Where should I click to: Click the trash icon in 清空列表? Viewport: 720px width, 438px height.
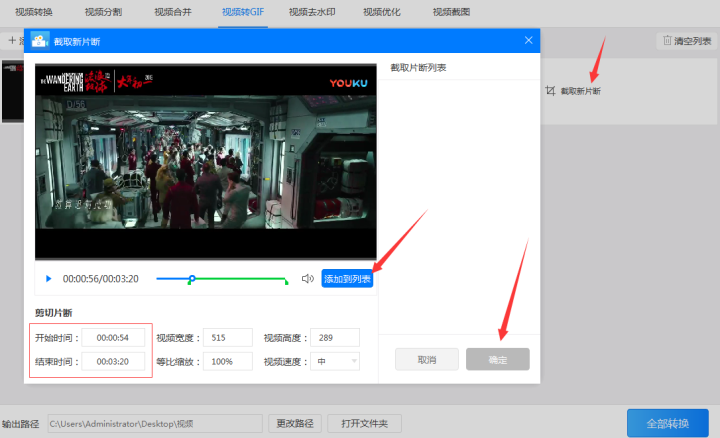click(x=667, y=40)
